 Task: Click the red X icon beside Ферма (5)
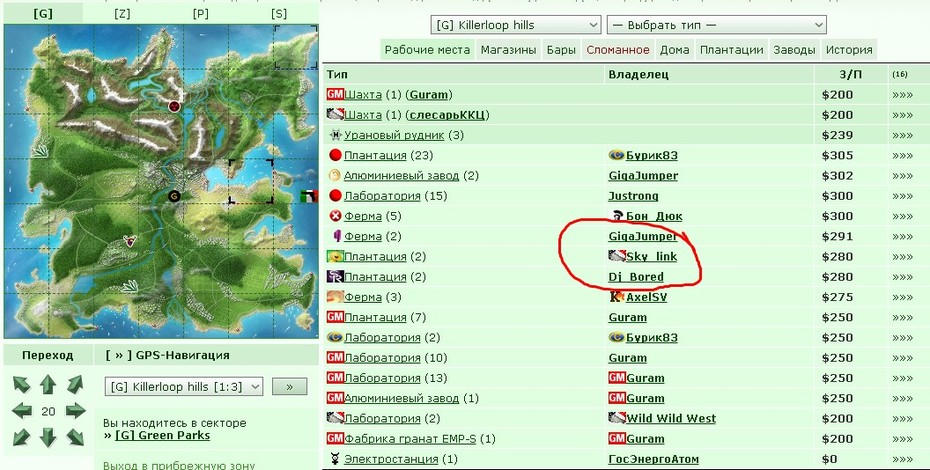point(336,216)
